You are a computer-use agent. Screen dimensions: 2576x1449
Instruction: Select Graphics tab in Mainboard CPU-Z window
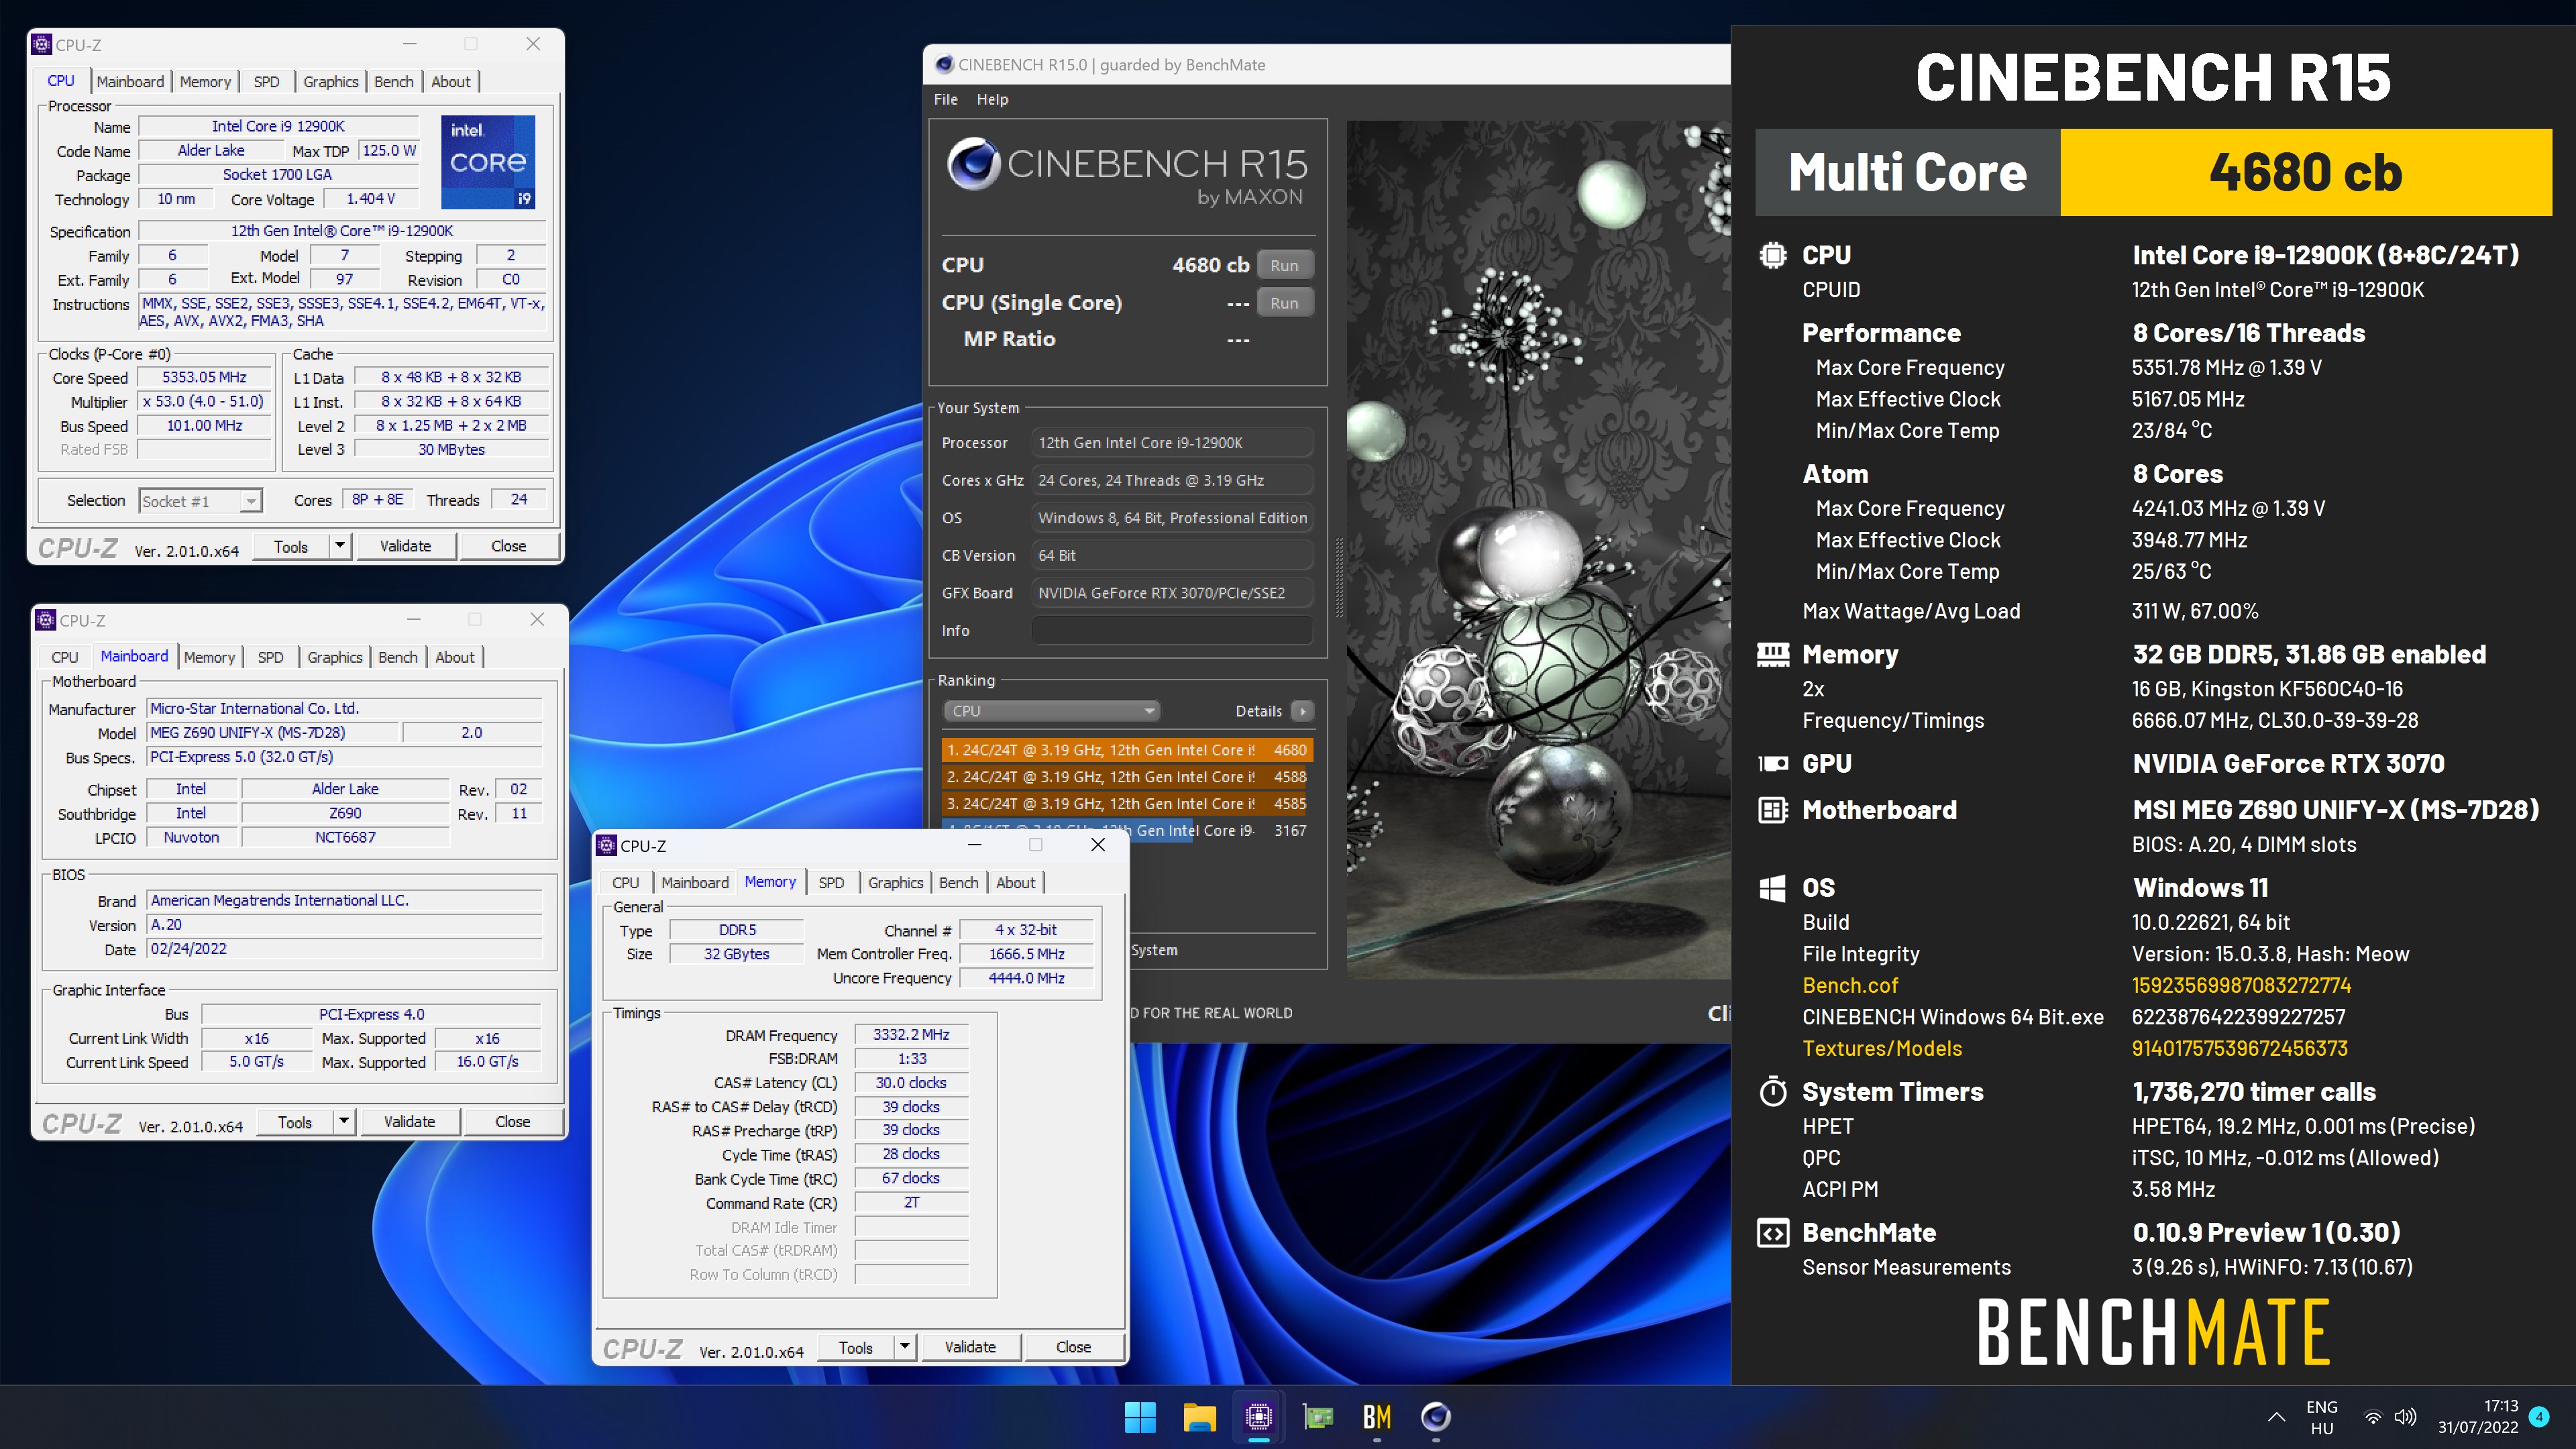334,657
